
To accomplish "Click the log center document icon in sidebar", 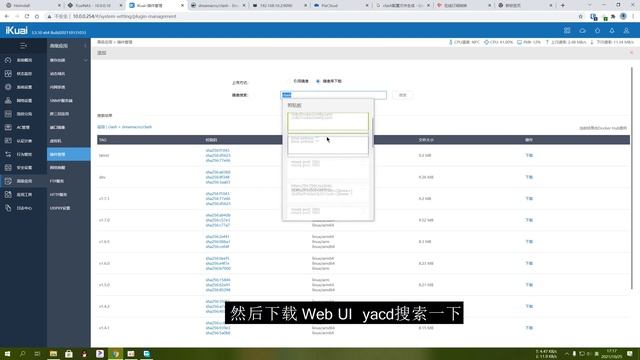I will pos(8,208).
